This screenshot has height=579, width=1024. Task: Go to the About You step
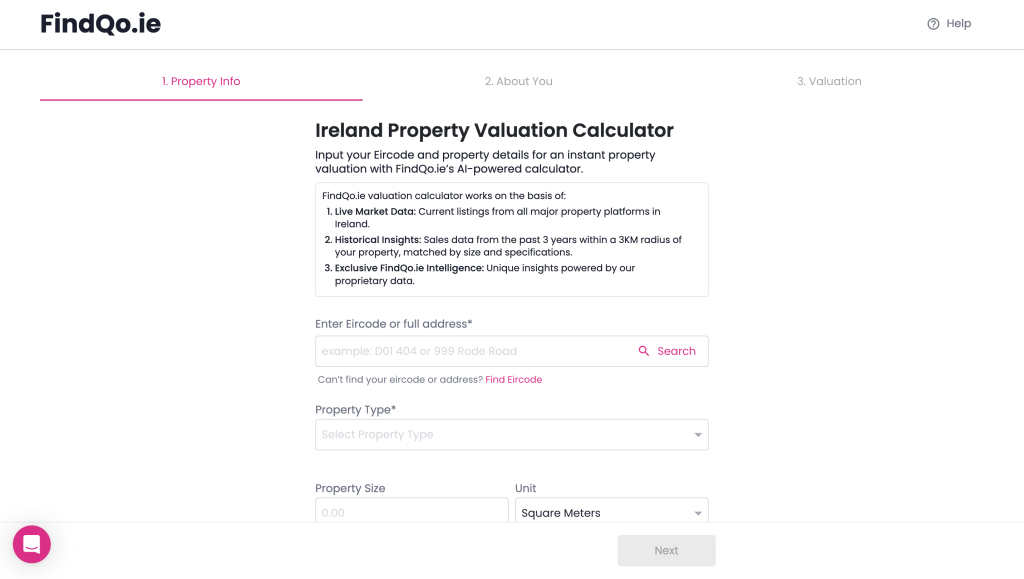tap(518, 82)
